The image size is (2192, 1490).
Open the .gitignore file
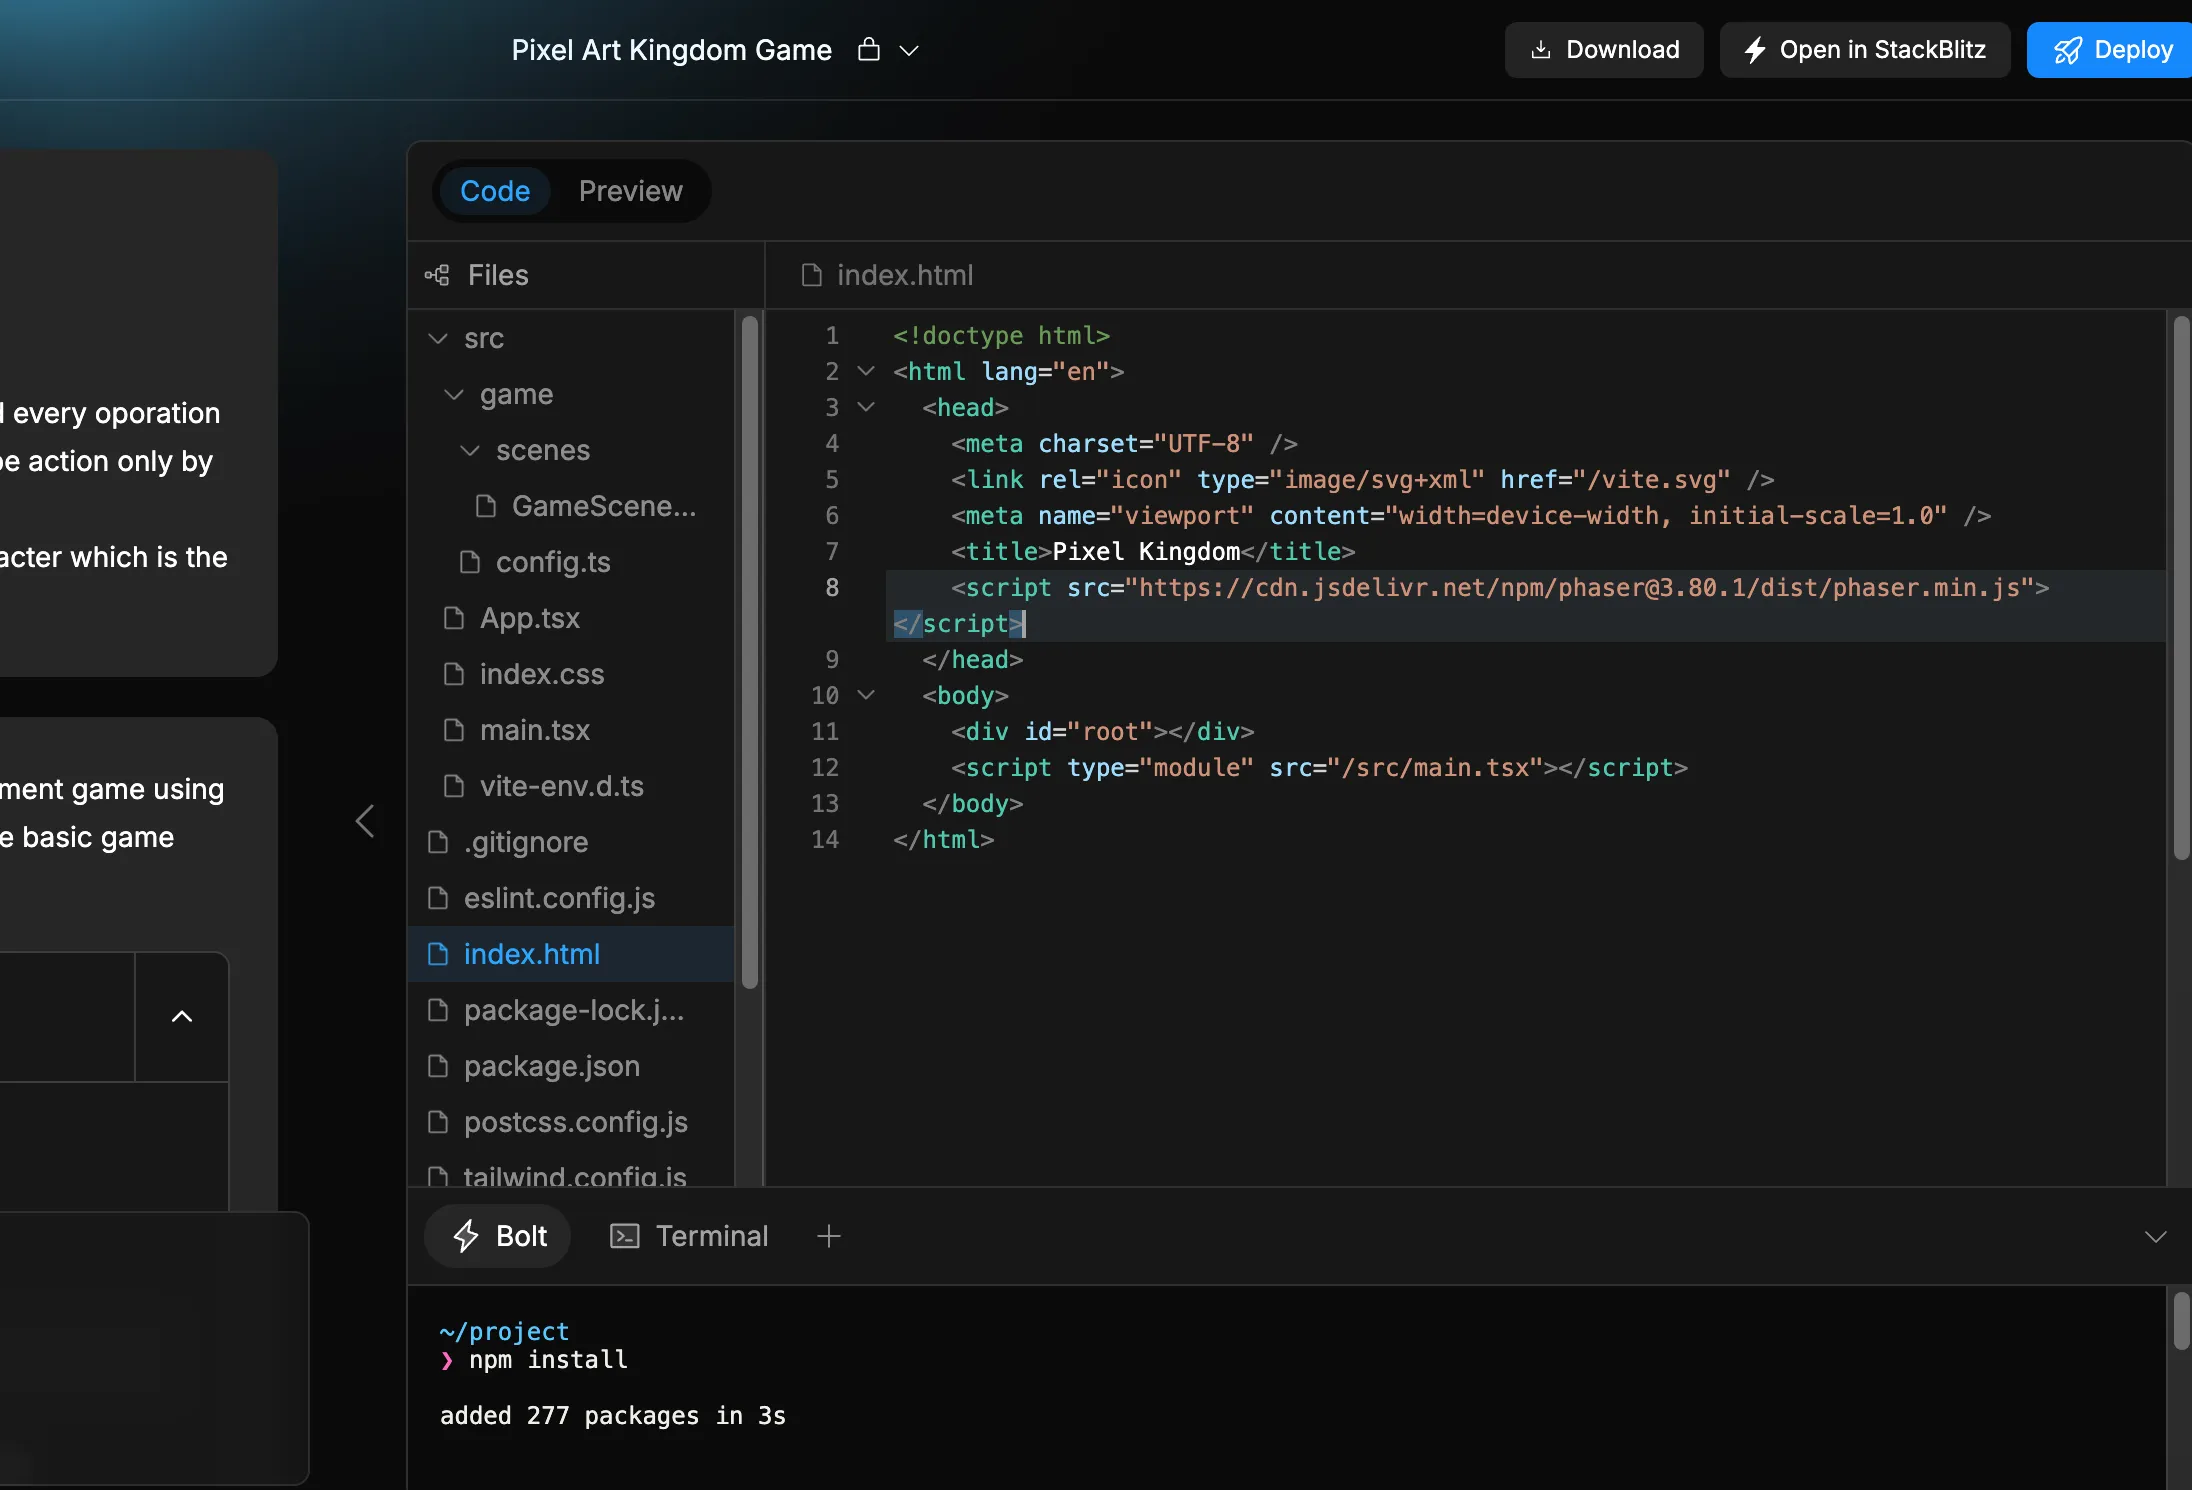(x=572, y=842)
